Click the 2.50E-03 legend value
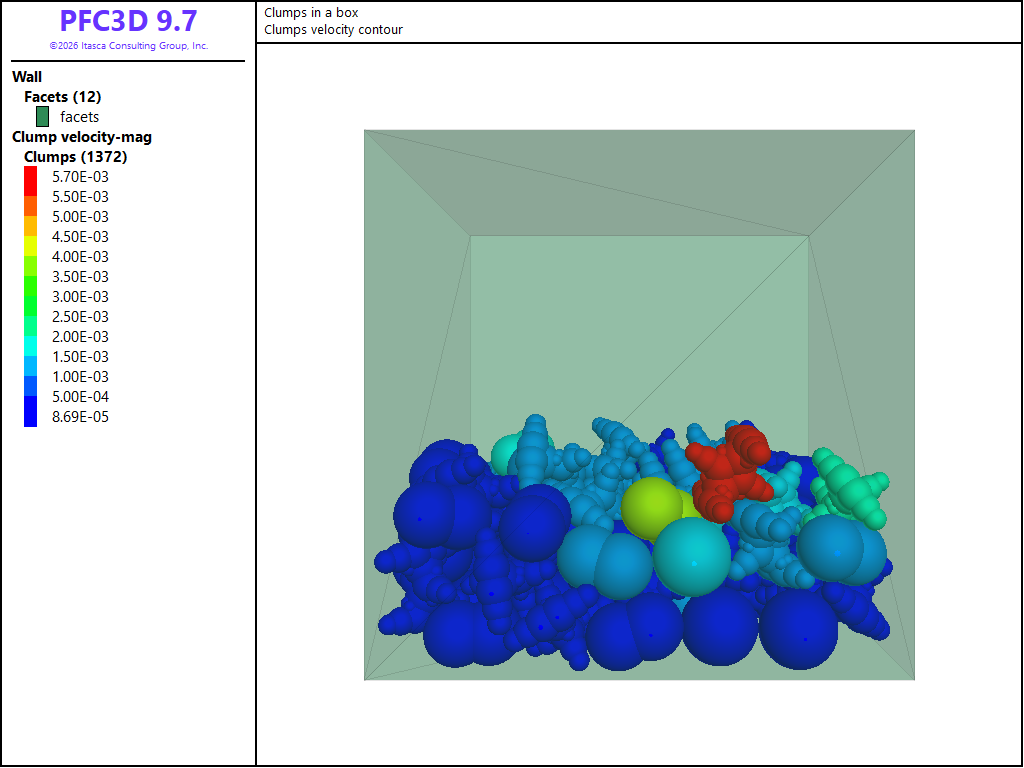Screen dimensions: 1024x768 coord(80,317)
